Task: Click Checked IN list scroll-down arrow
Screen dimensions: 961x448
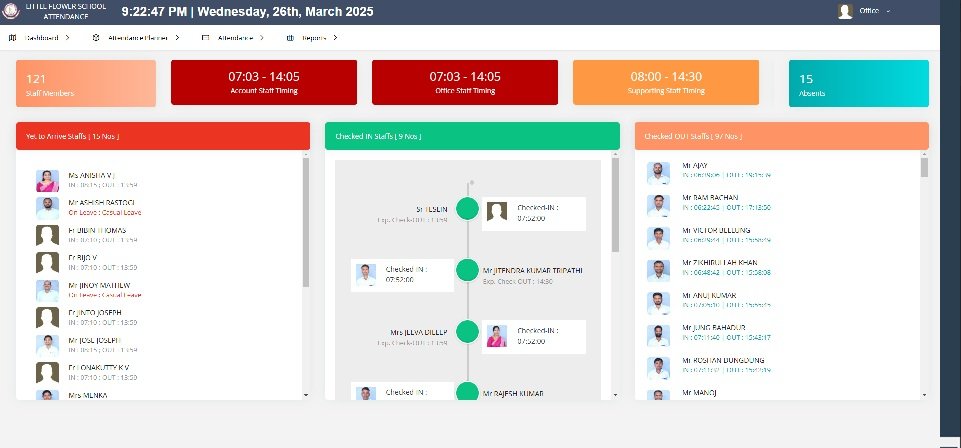Action: pyautogui.click(x=615, y=395)
